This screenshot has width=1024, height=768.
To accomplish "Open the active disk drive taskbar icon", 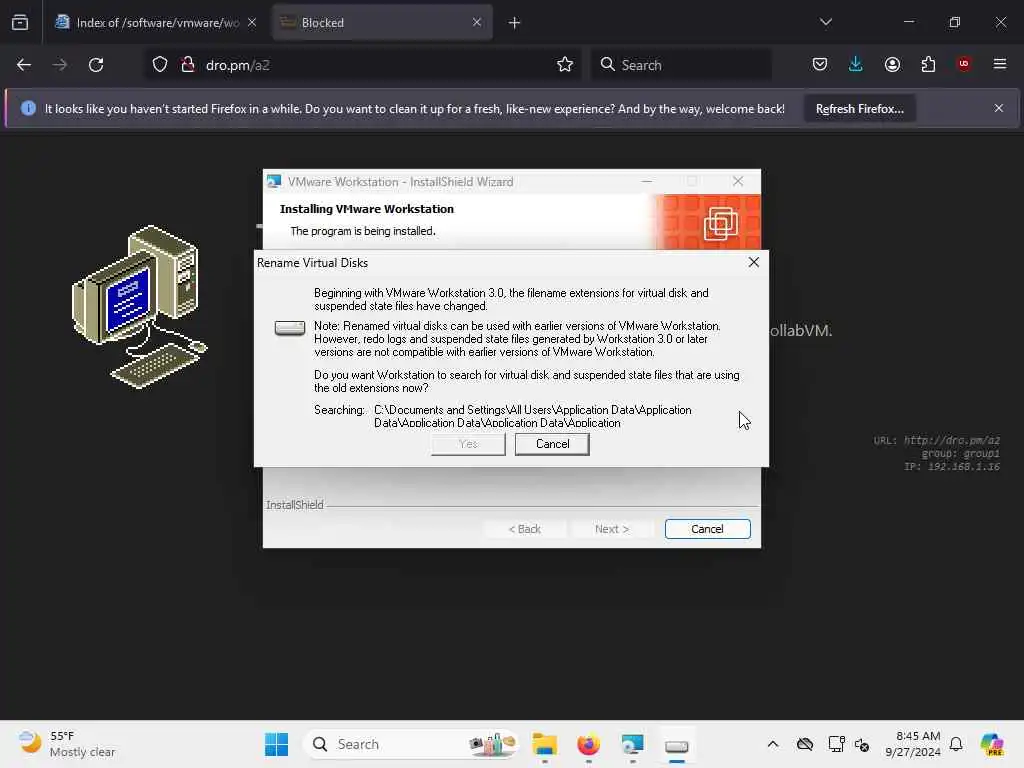I will (x=677, y=745).
